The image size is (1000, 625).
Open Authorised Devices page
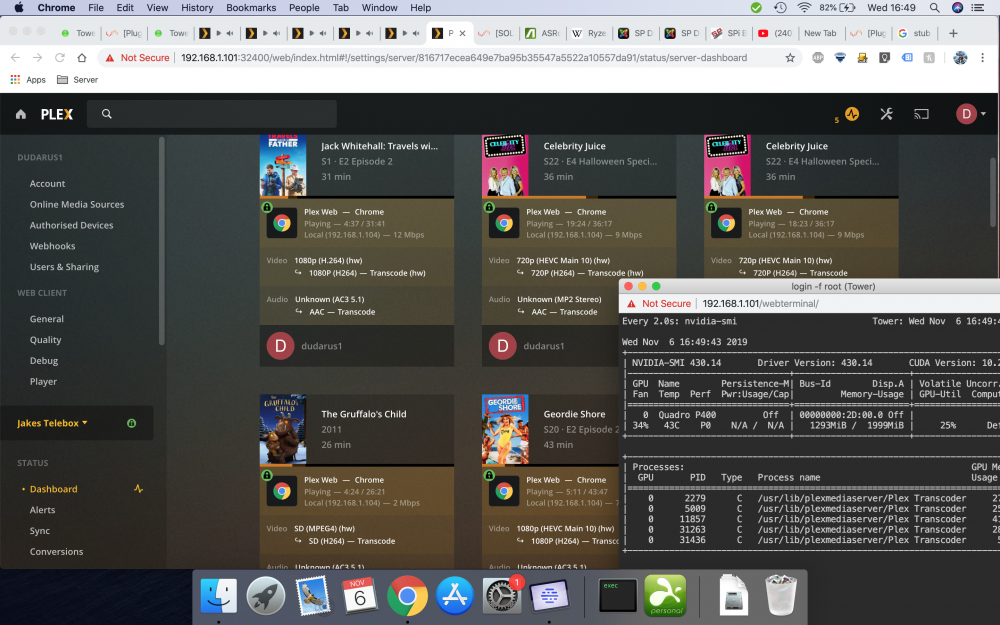[x=71, y=225]
